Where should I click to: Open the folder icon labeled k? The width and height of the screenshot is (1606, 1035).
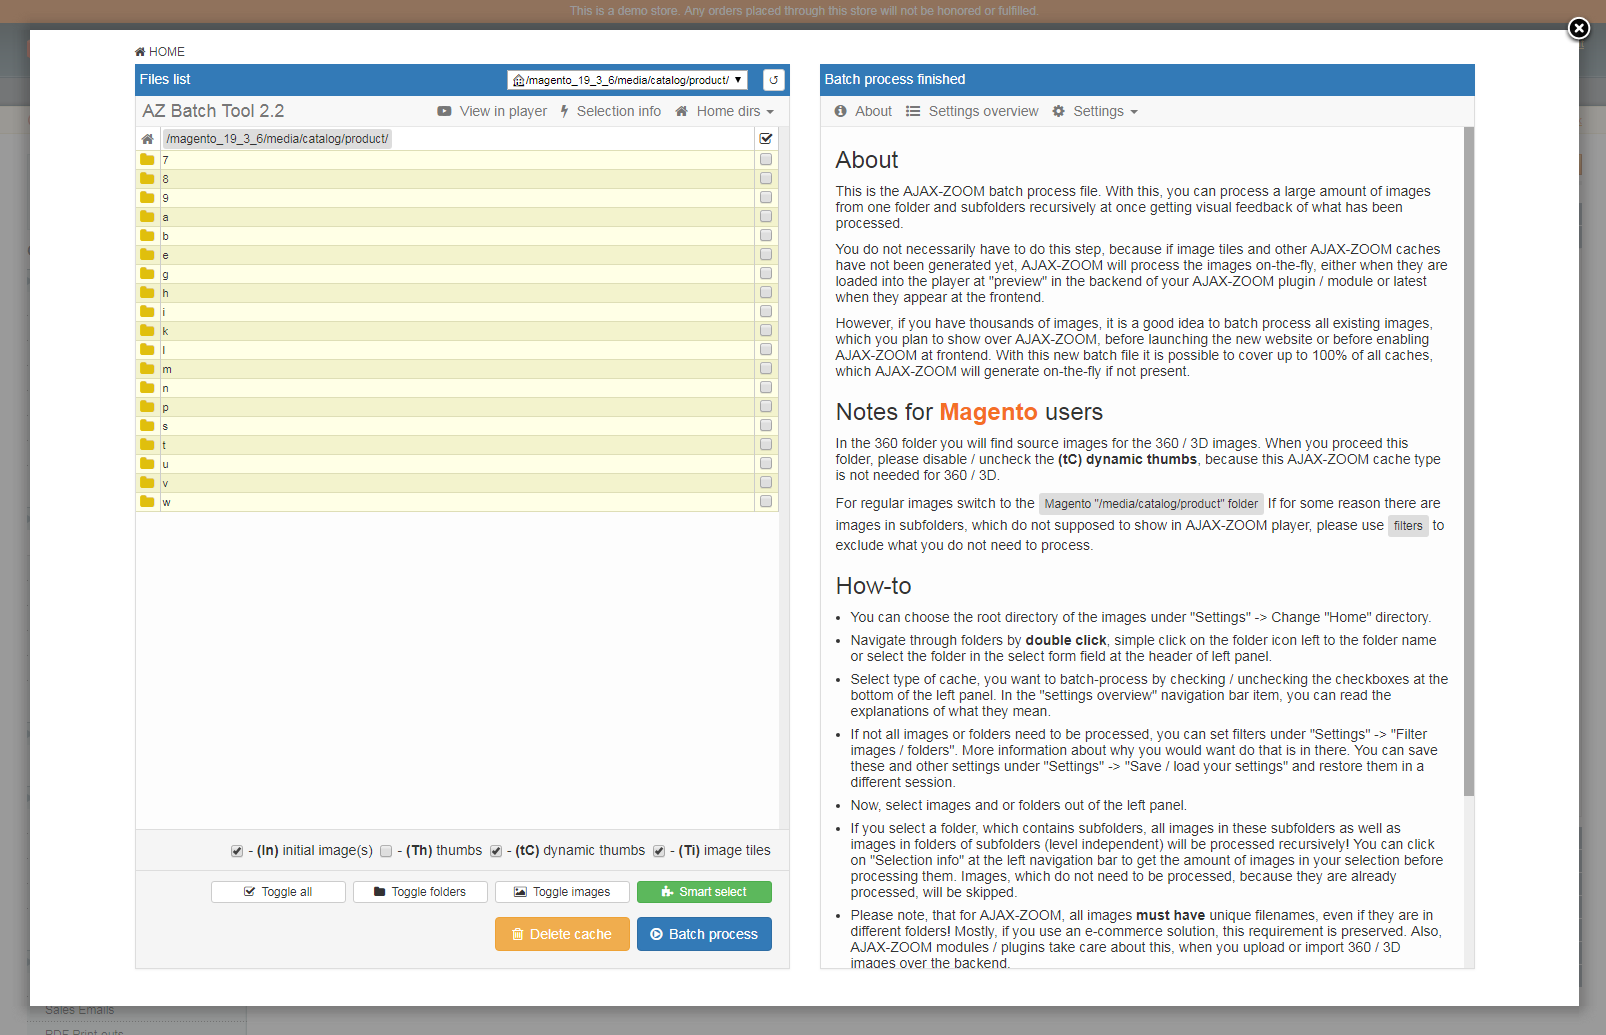click(147, 331)
